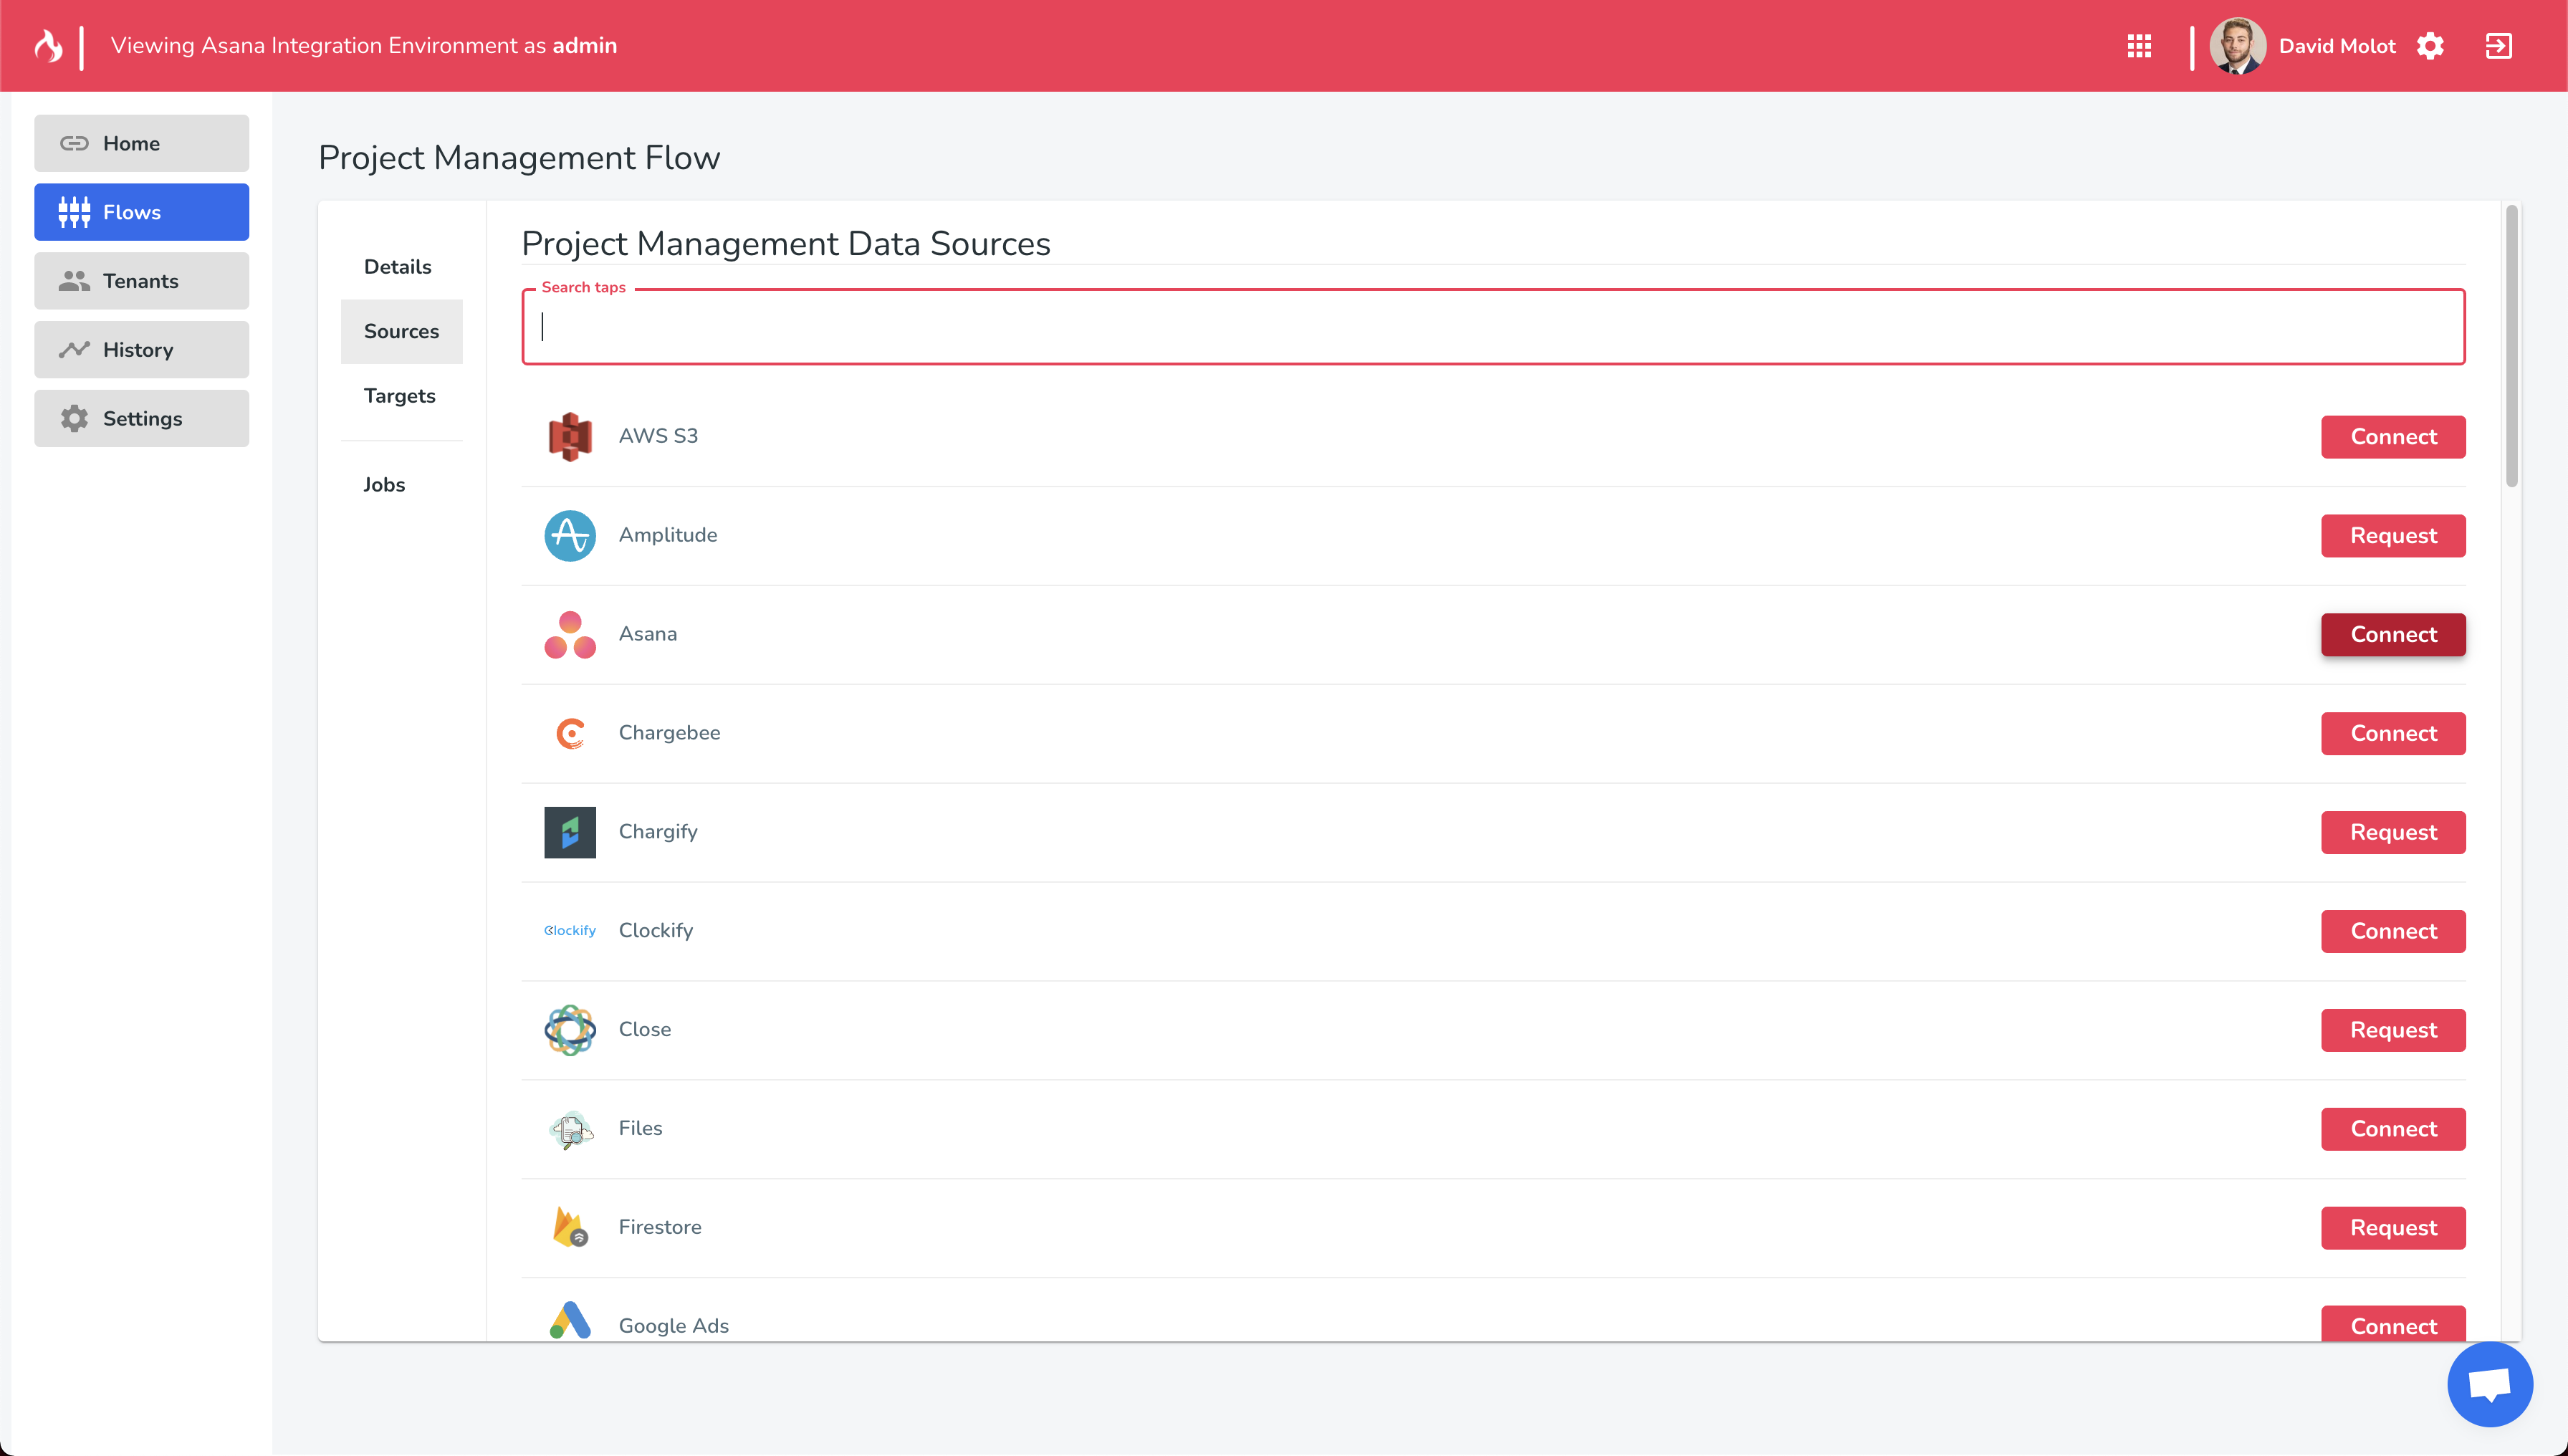
Task: Click the 'AWS S3' source name
Action: click(x=658, y=436)
